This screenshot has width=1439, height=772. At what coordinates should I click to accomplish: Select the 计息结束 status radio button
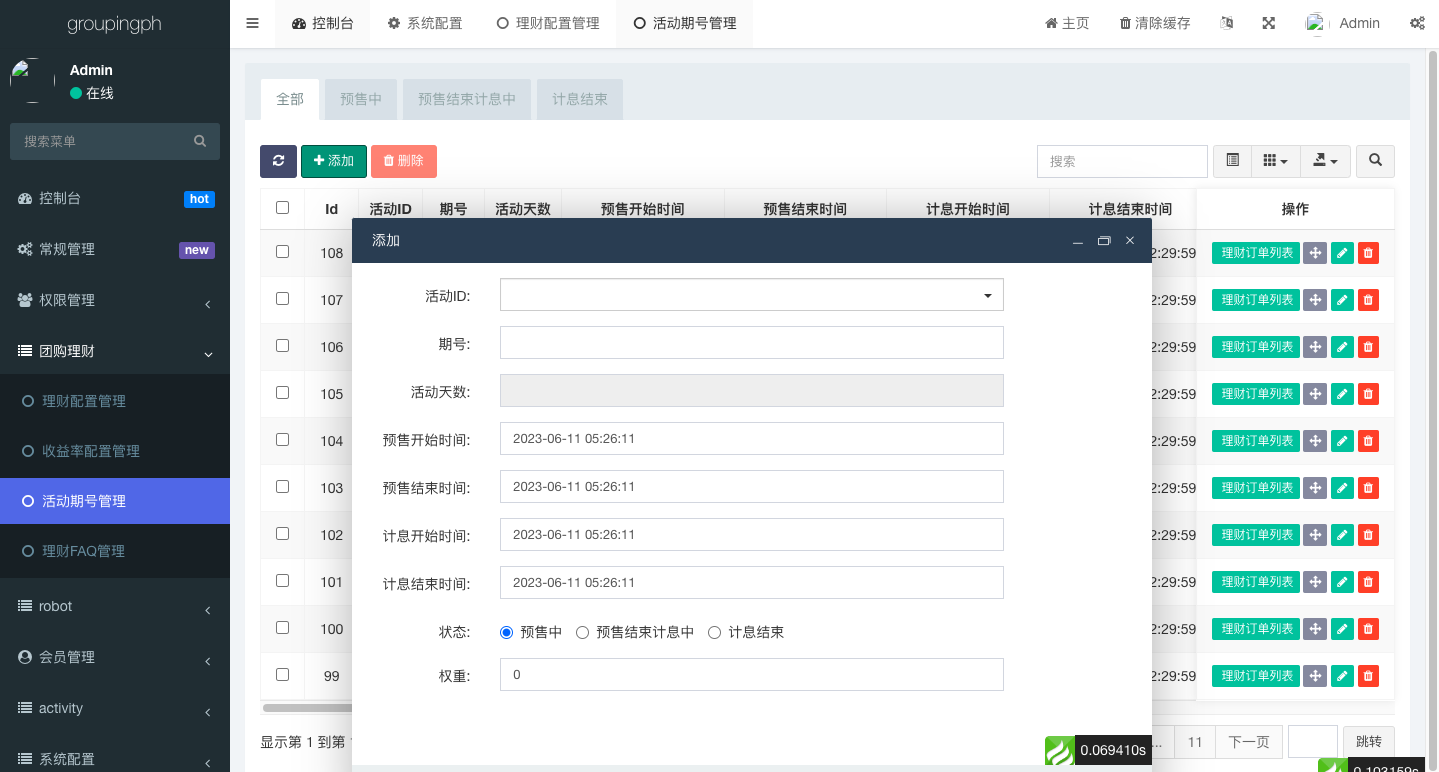point(715,632)
